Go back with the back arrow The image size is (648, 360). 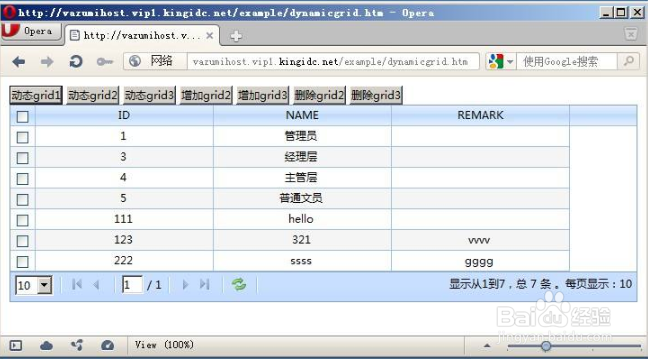point(19,62)
